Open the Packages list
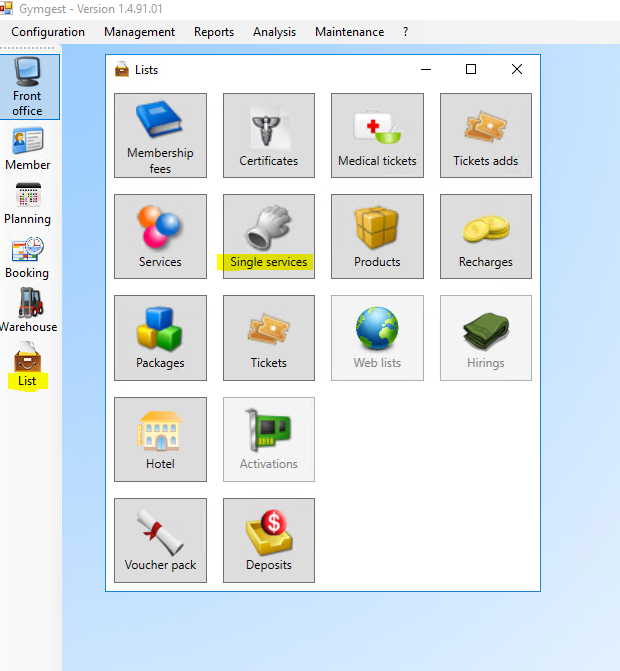Image resolution: width=620 pixels, height=671 pixels. [x=160, y=338]
